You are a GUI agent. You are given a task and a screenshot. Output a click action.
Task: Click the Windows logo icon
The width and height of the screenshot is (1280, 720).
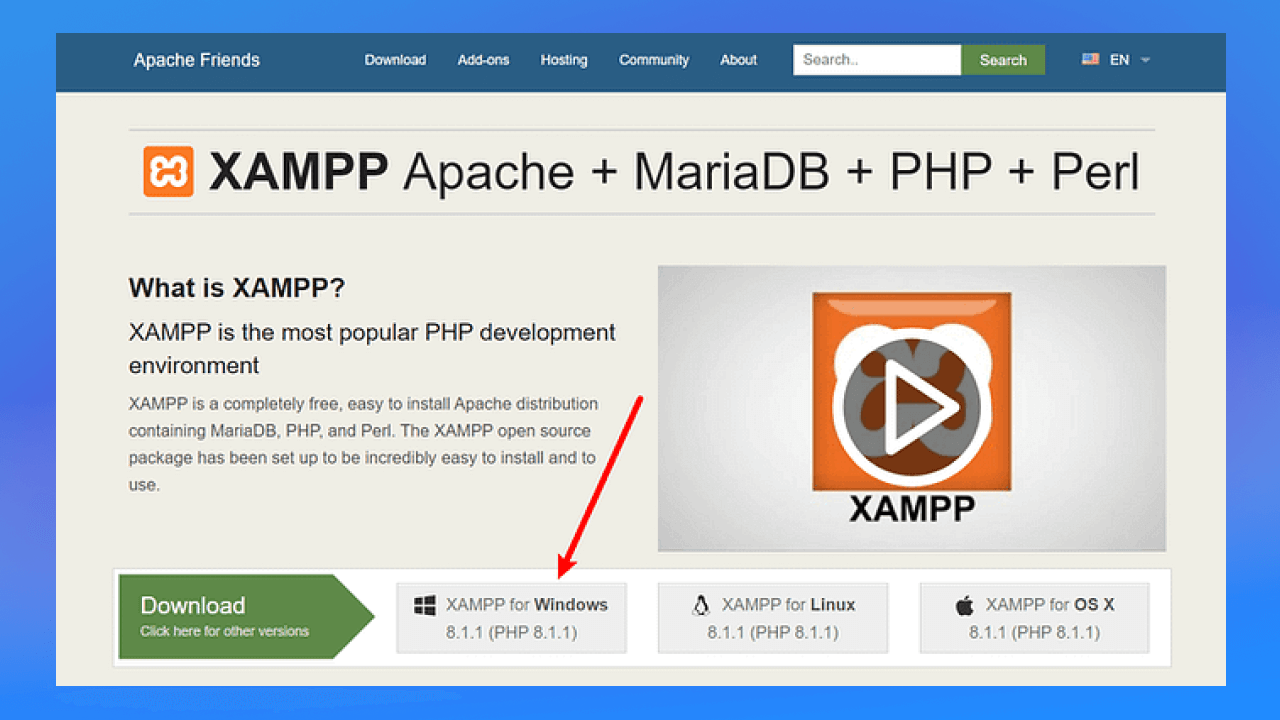tap(424, 605)
